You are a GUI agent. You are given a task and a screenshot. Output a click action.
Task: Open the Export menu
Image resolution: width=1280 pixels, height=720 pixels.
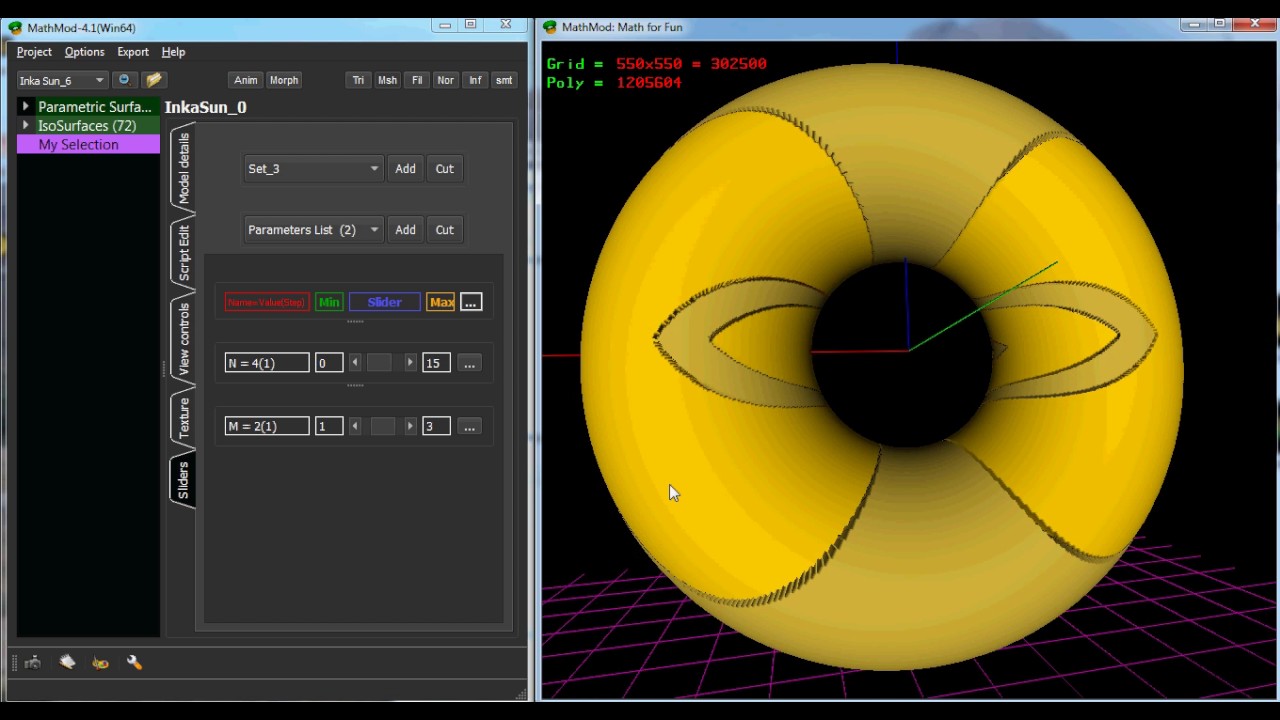click(x=133, y=52)
